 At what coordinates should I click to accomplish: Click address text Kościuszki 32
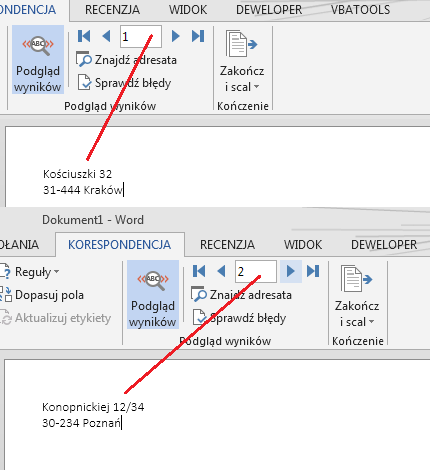point(77,174)
